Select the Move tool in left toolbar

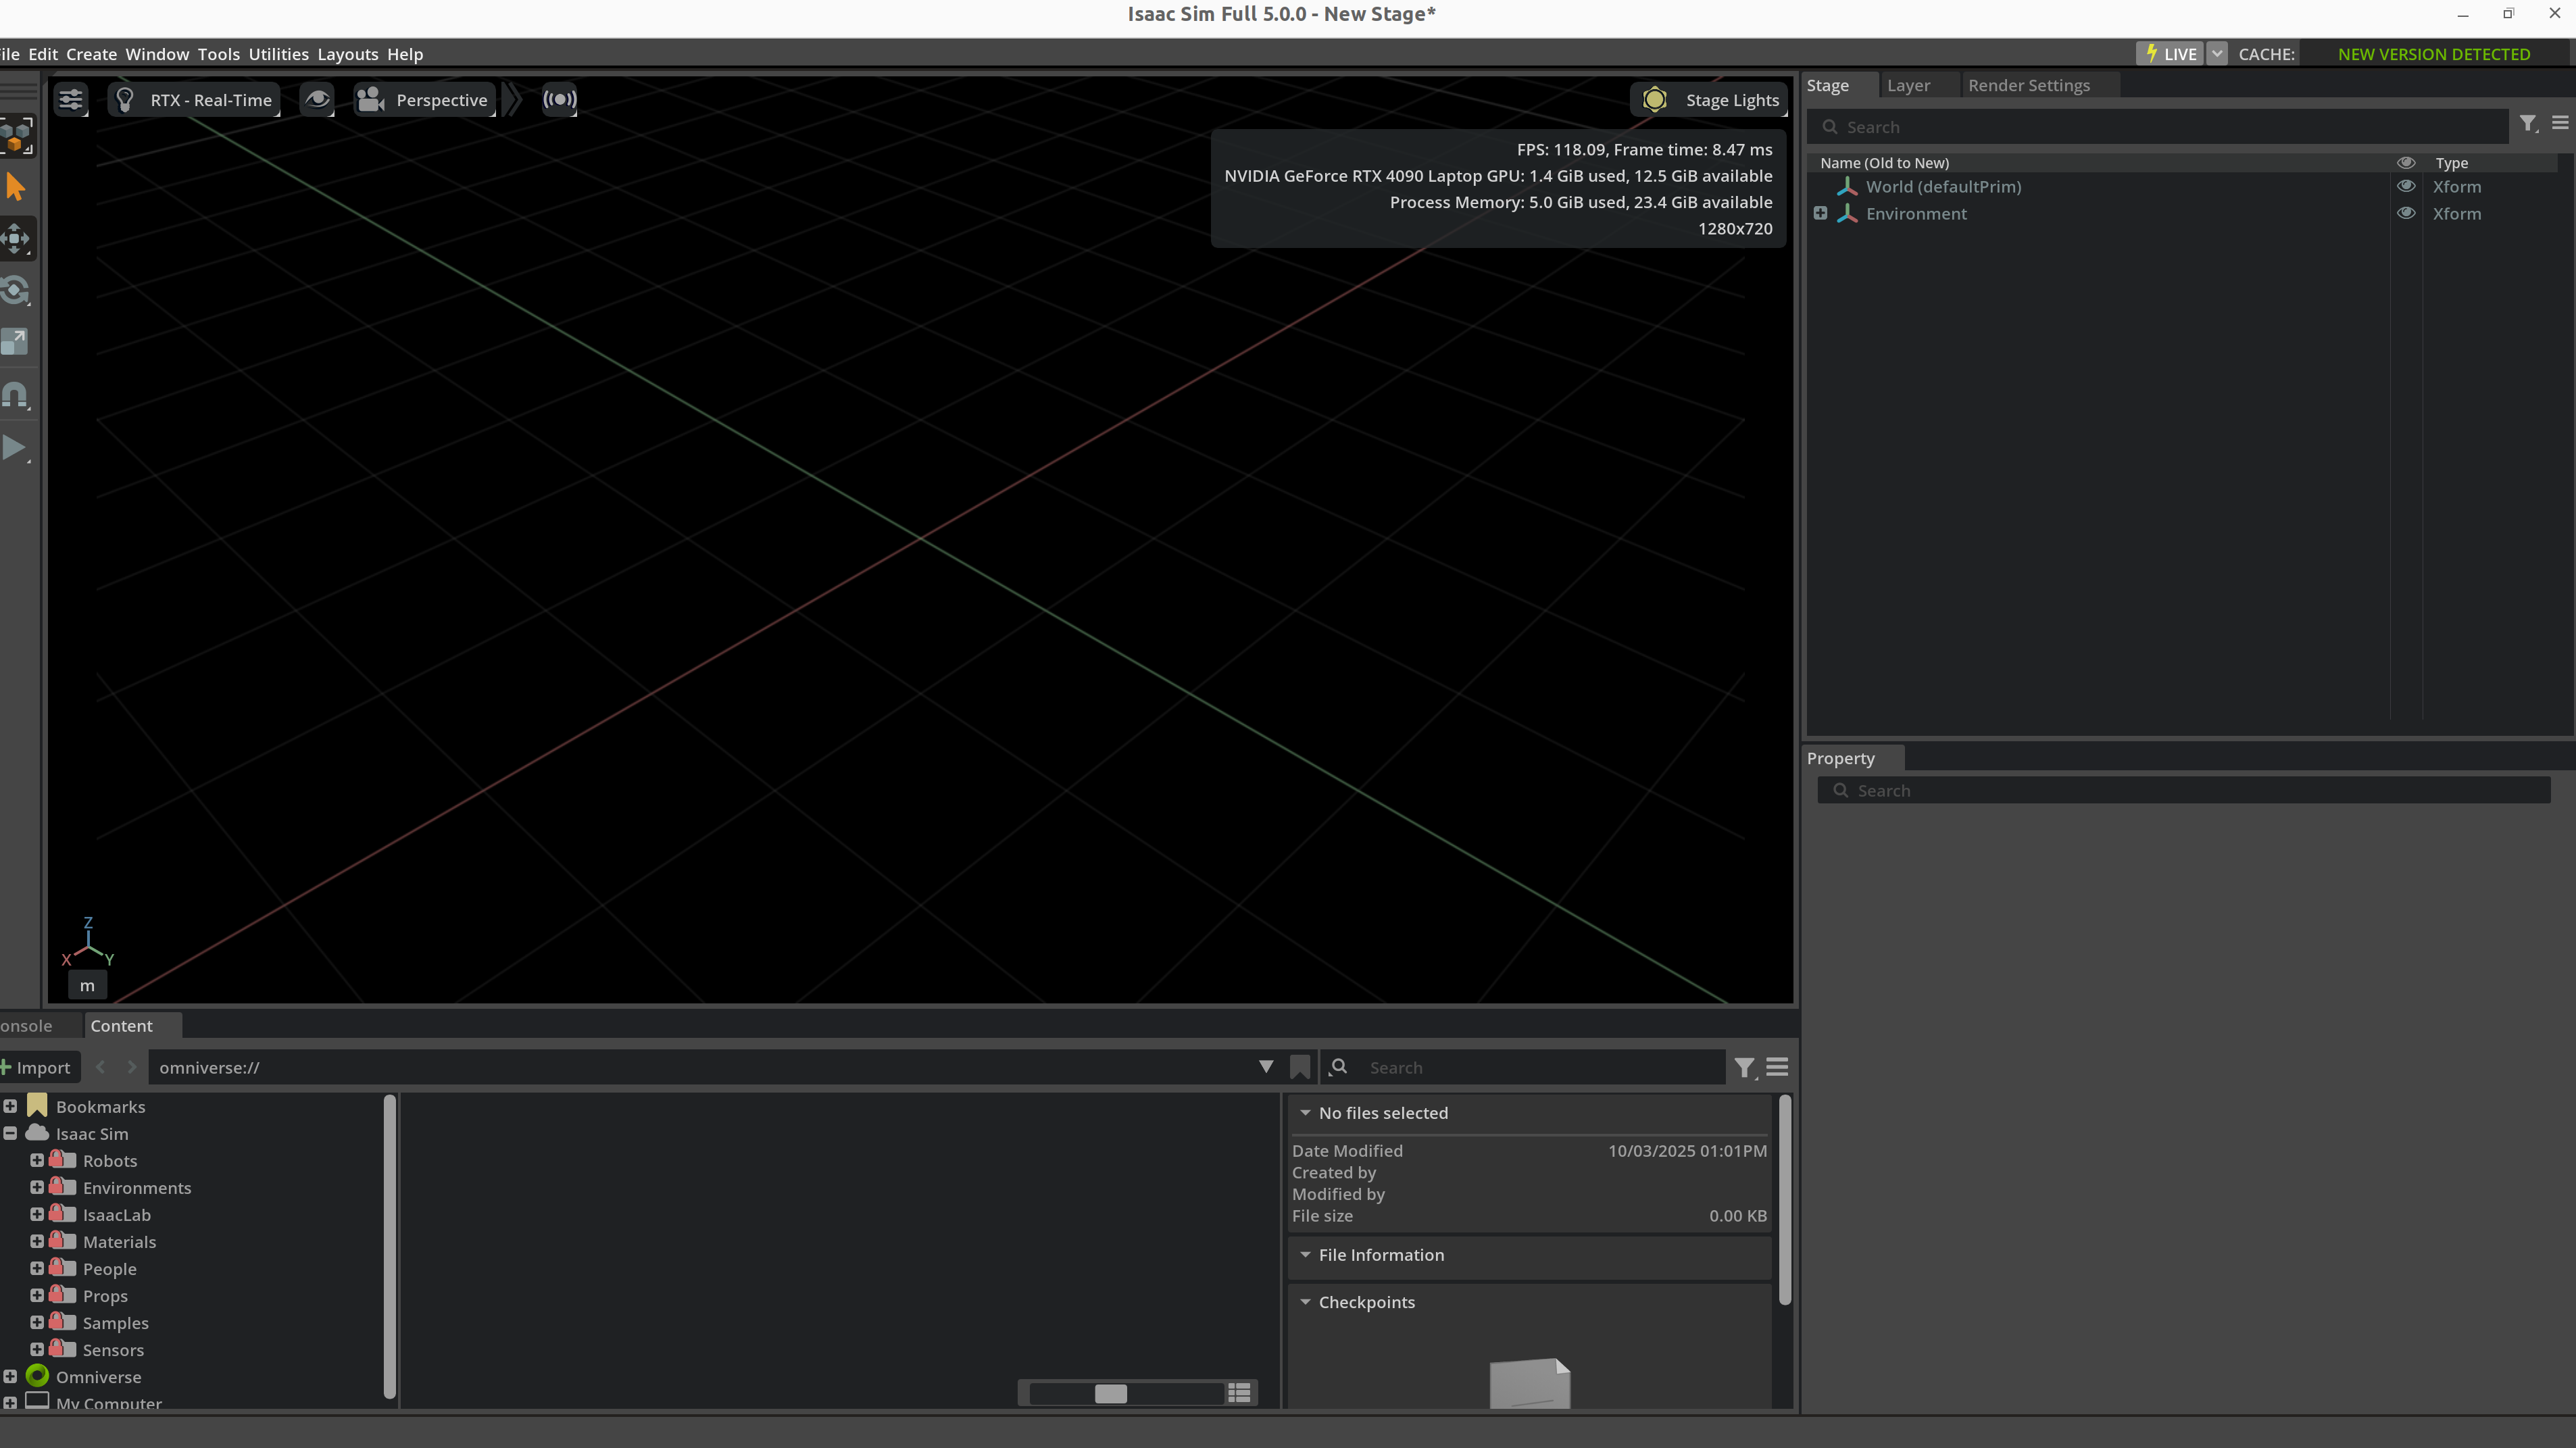click(x=15, y=238)
